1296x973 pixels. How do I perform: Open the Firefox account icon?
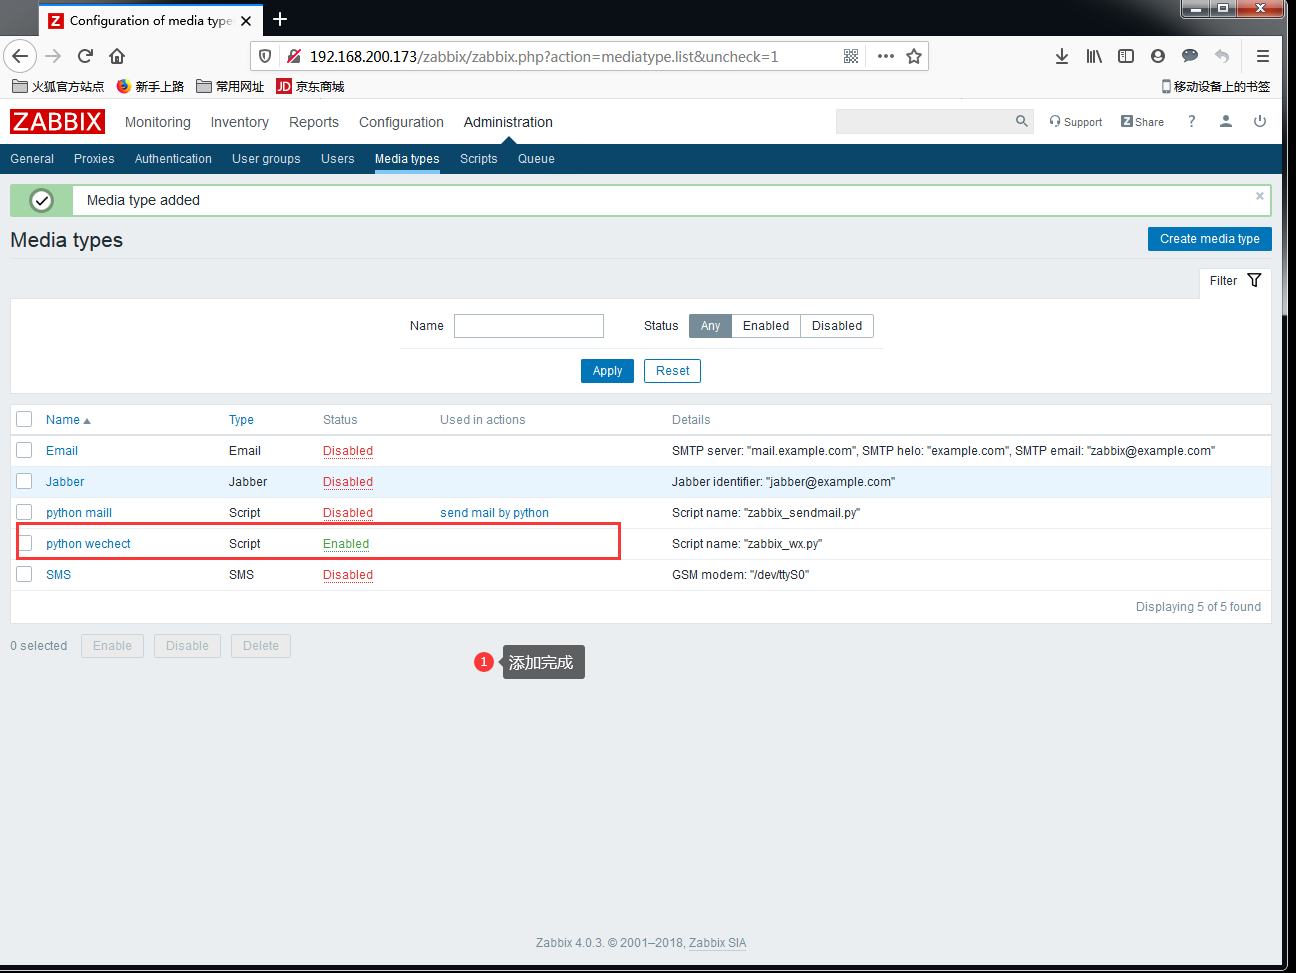(x=1158, y=56)
